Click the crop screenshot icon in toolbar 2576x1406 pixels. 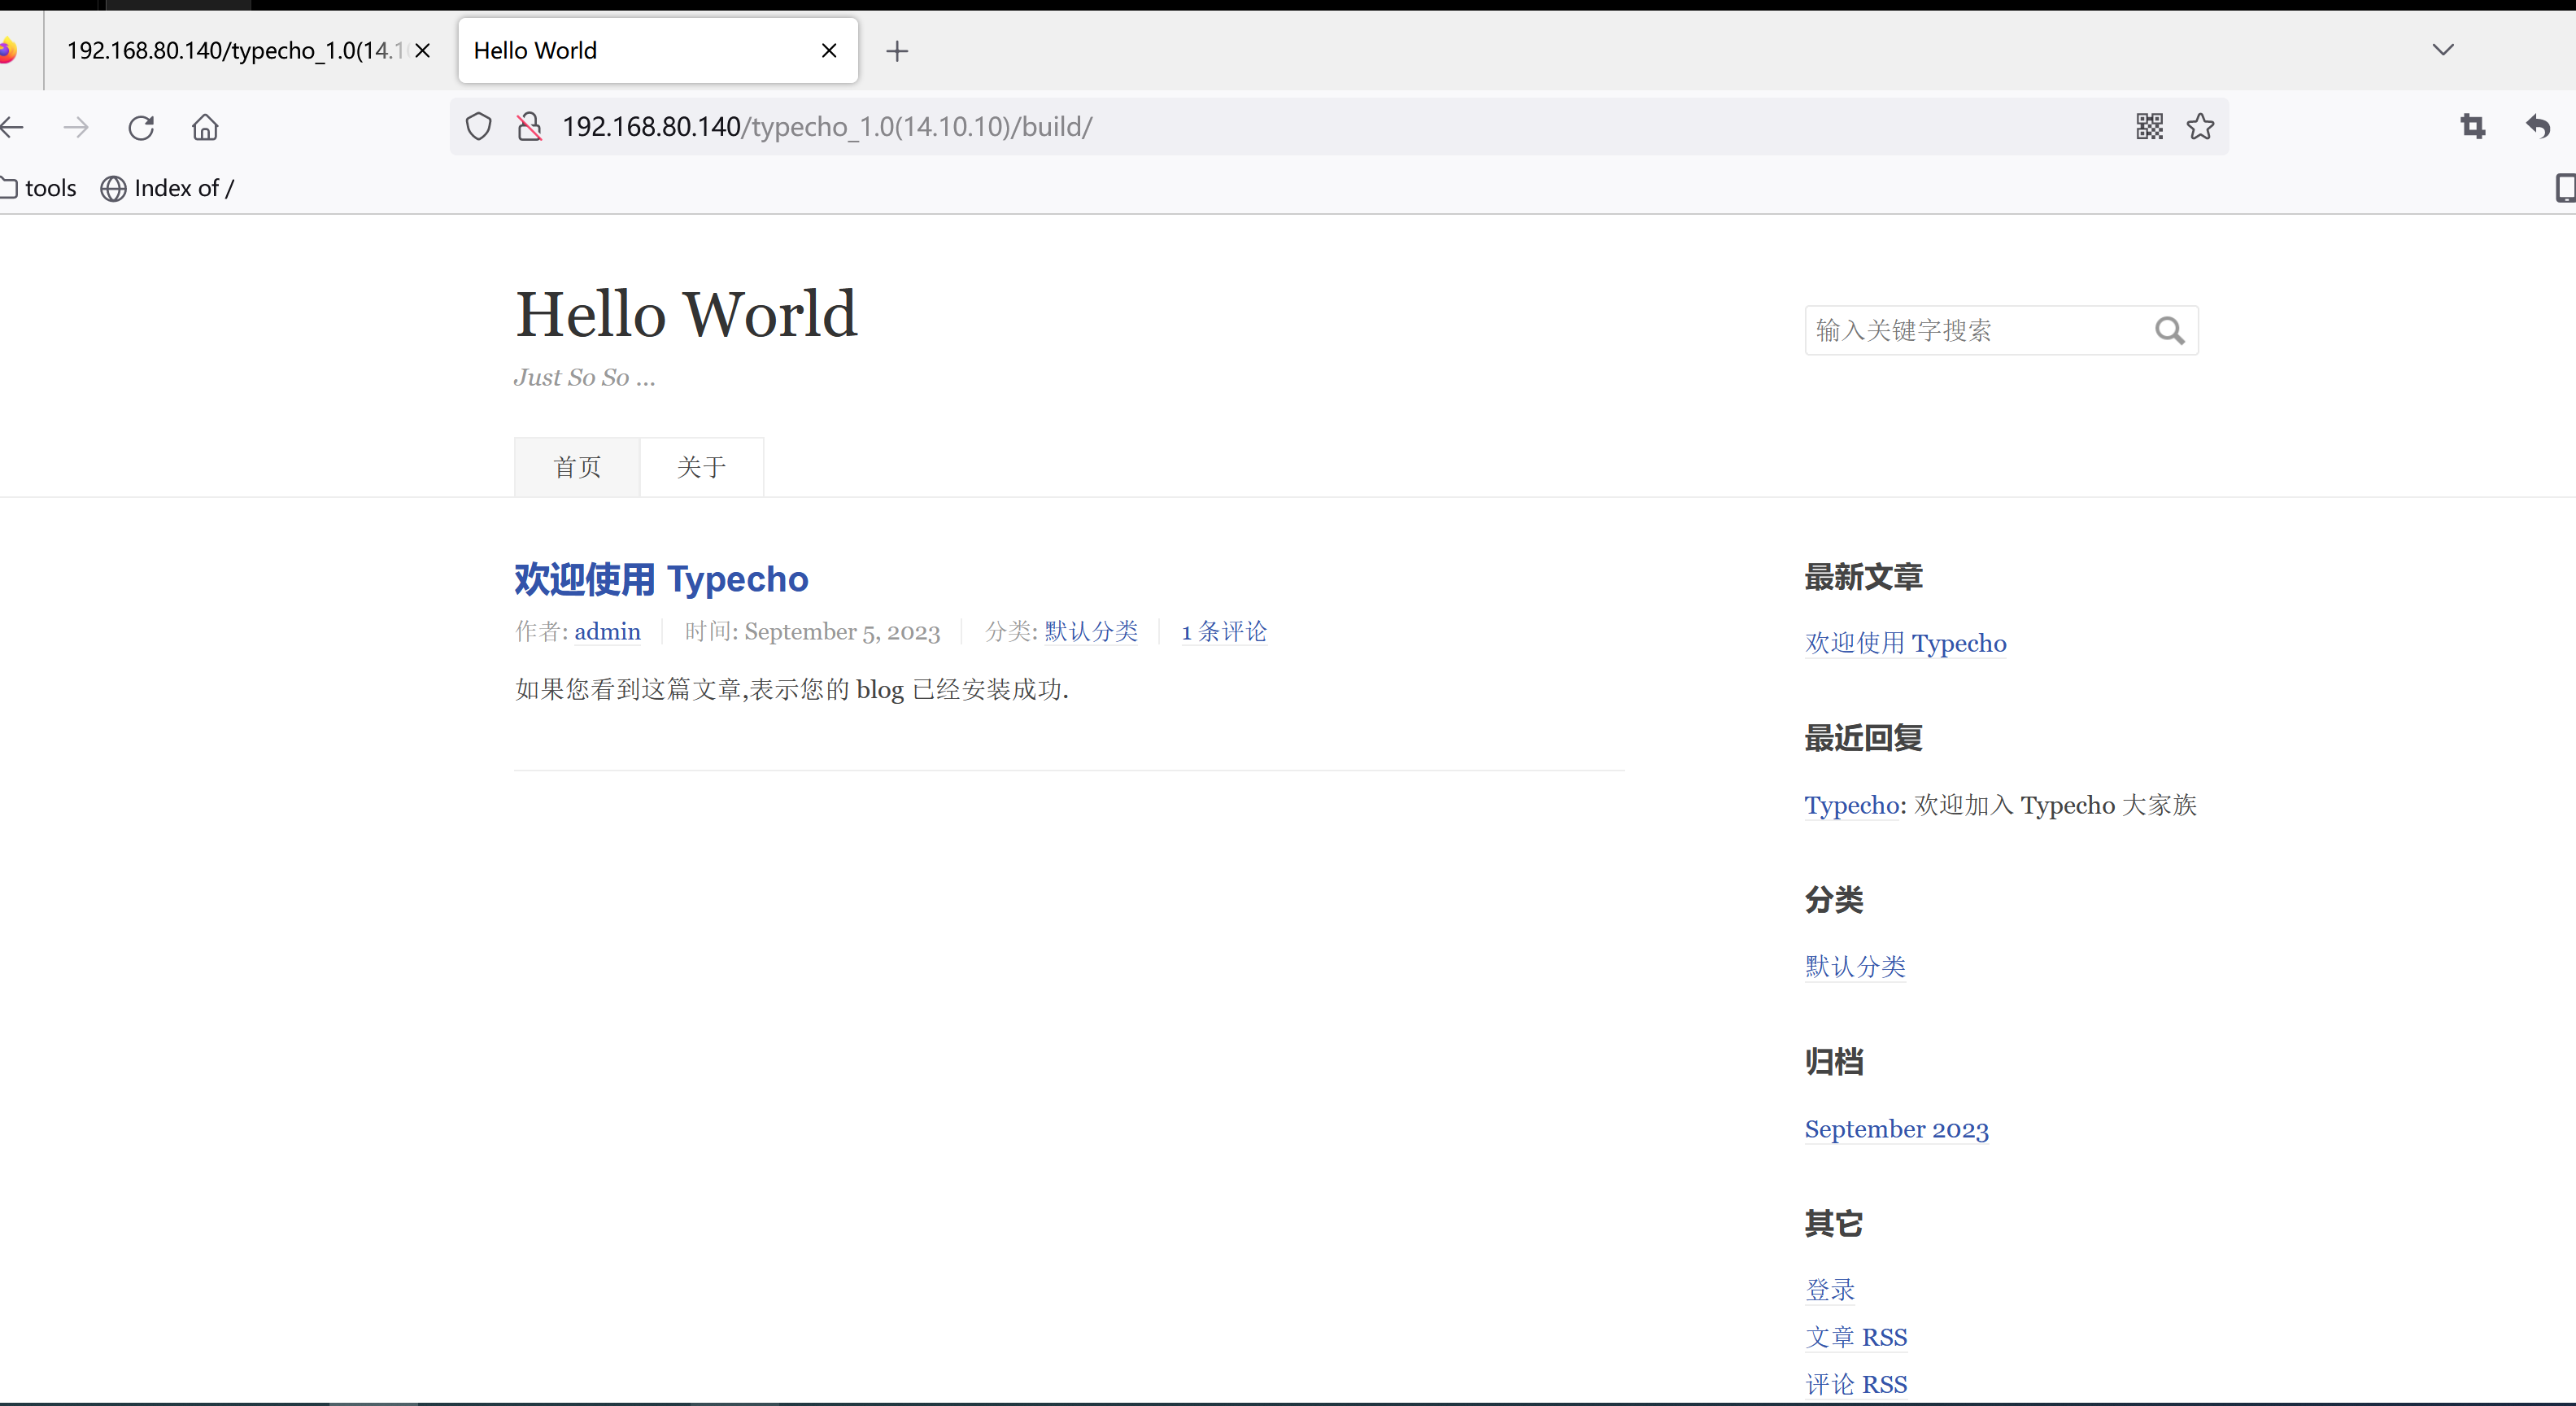pos(2472,127)
